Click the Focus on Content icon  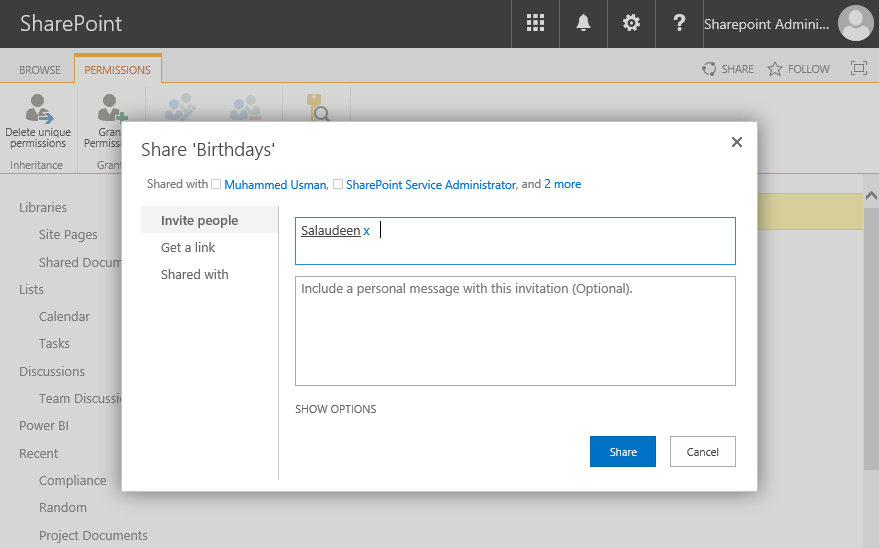pyautogui.click(x=858, y=68)
